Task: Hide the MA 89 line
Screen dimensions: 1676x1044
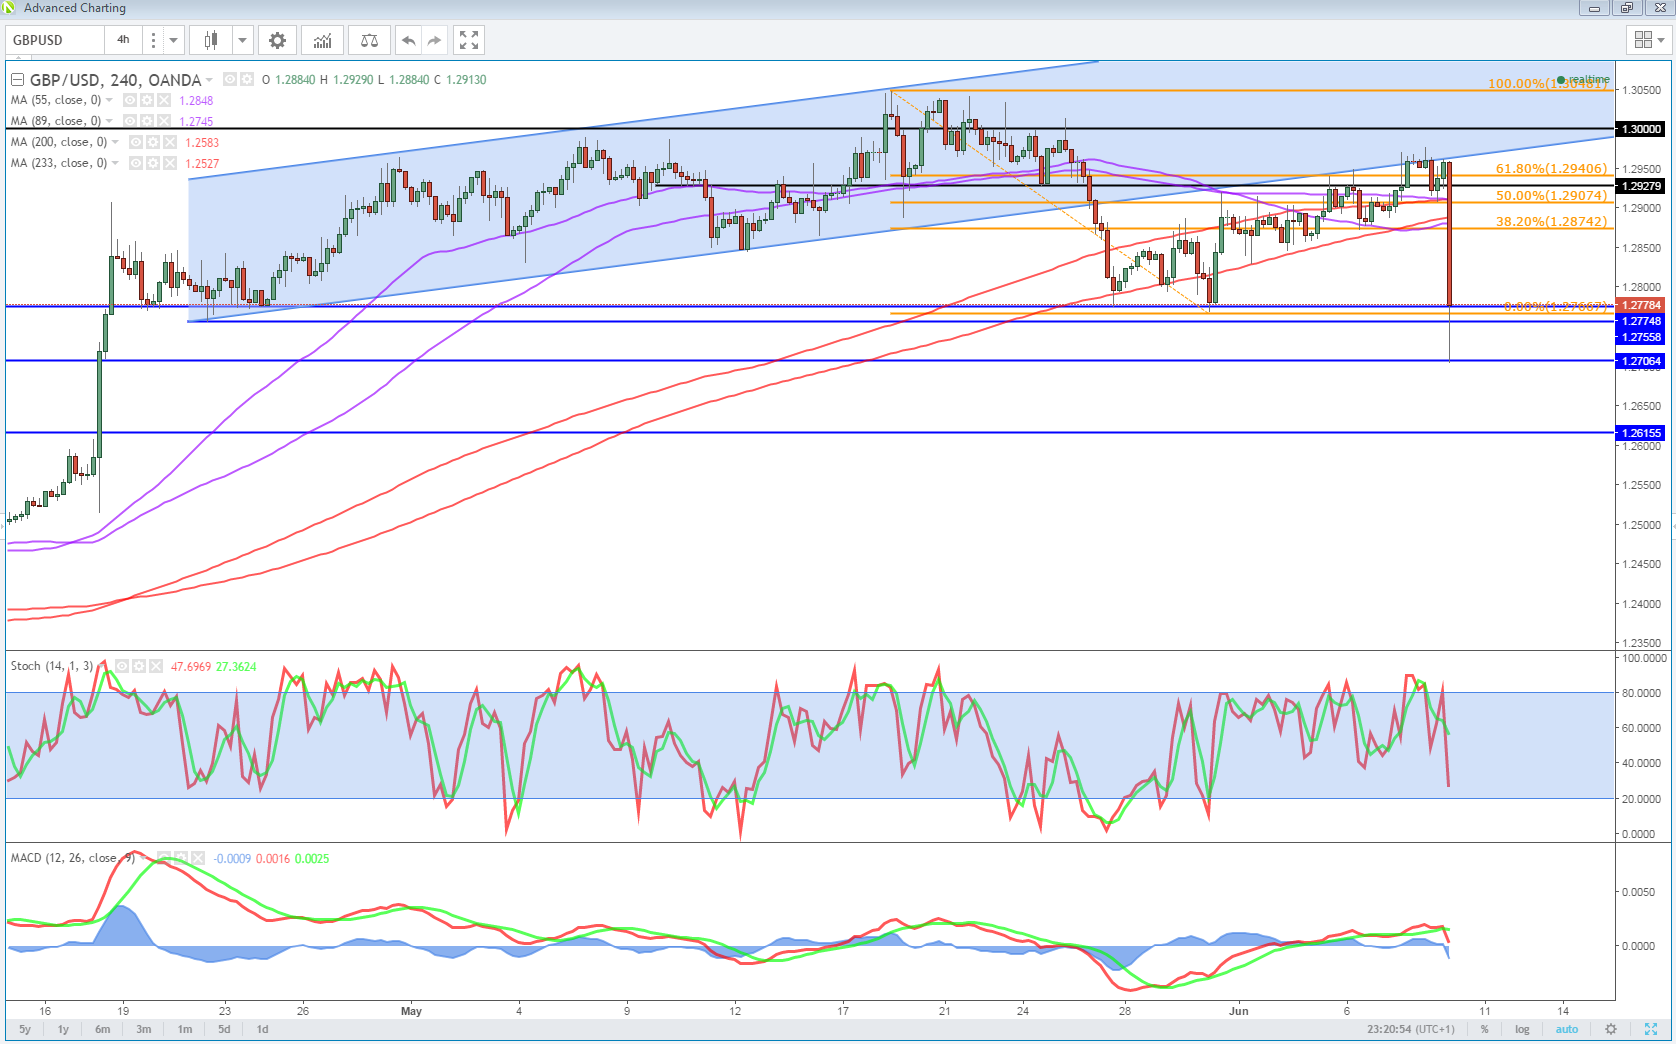Action: [x=130, y=121]
